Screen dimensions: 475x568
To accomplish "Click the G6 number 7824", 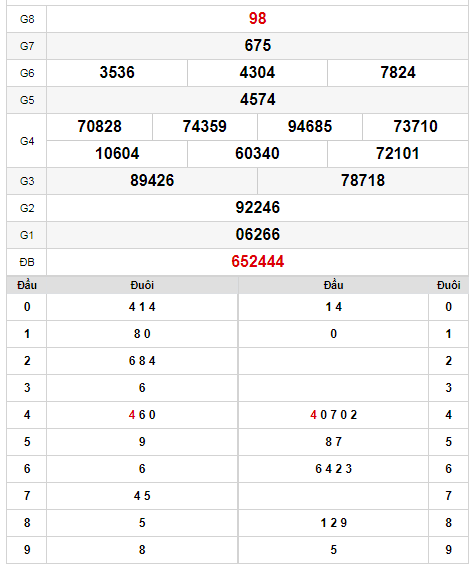I will [398, 72].
